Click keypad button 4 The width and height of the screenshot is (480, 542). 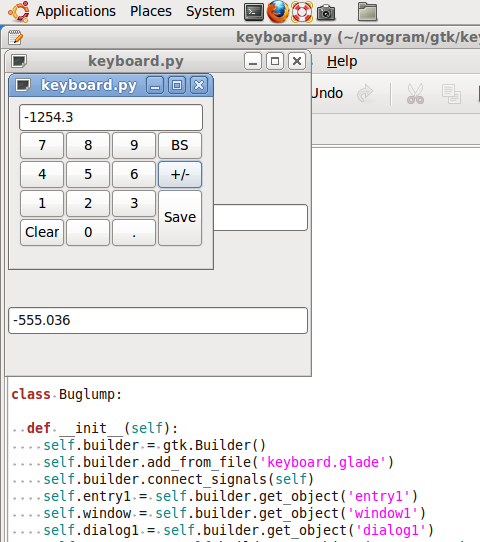click(x=42, y=174)
